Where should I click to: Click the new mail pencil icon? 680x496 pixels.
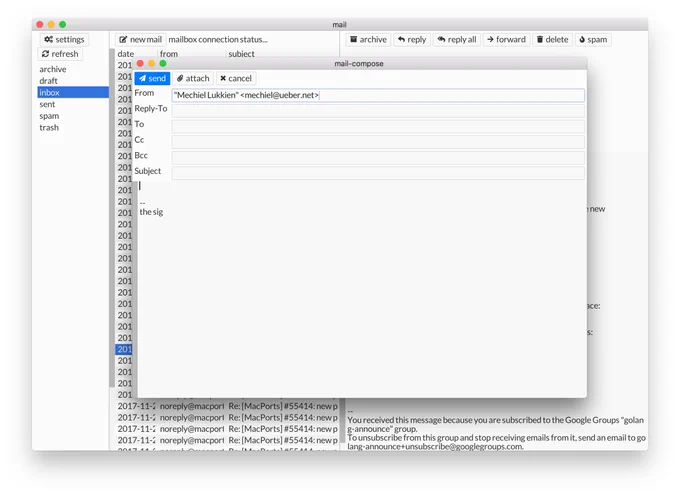[123, 39]
